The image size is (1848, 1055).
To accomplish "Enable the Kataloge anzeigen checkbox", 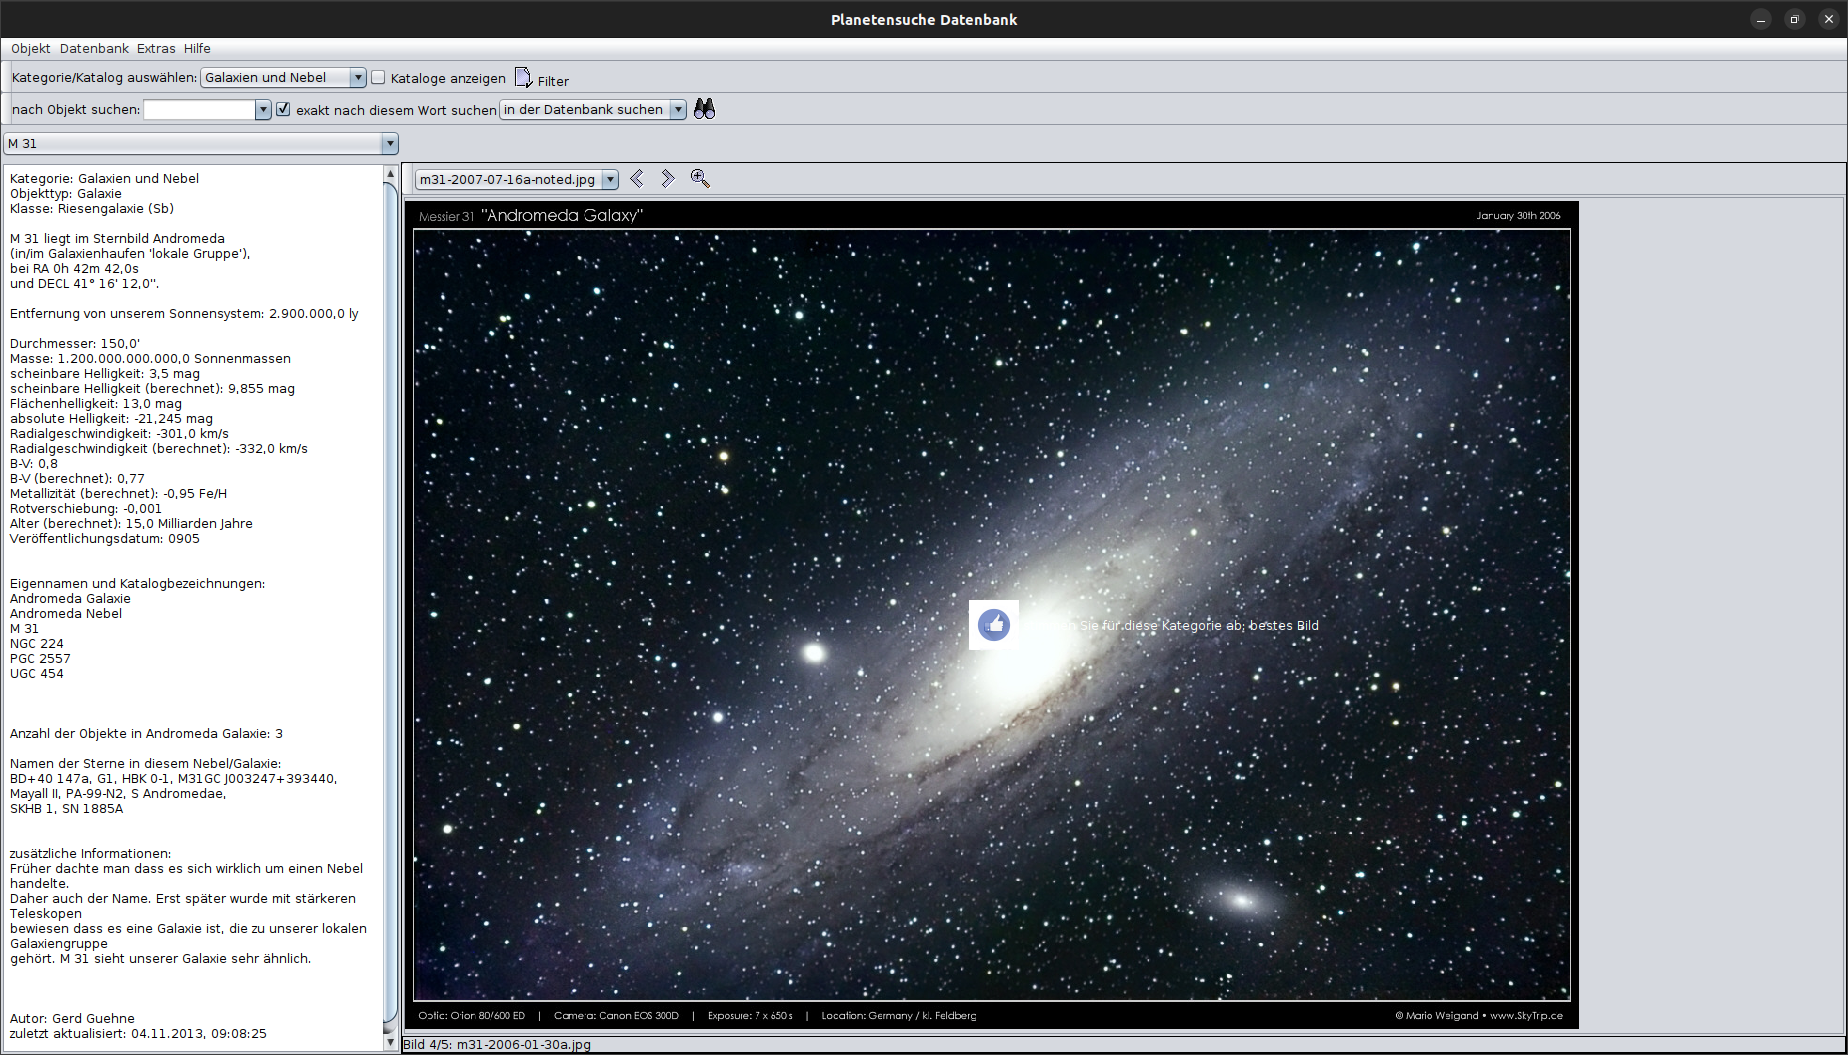I will 379,78.
